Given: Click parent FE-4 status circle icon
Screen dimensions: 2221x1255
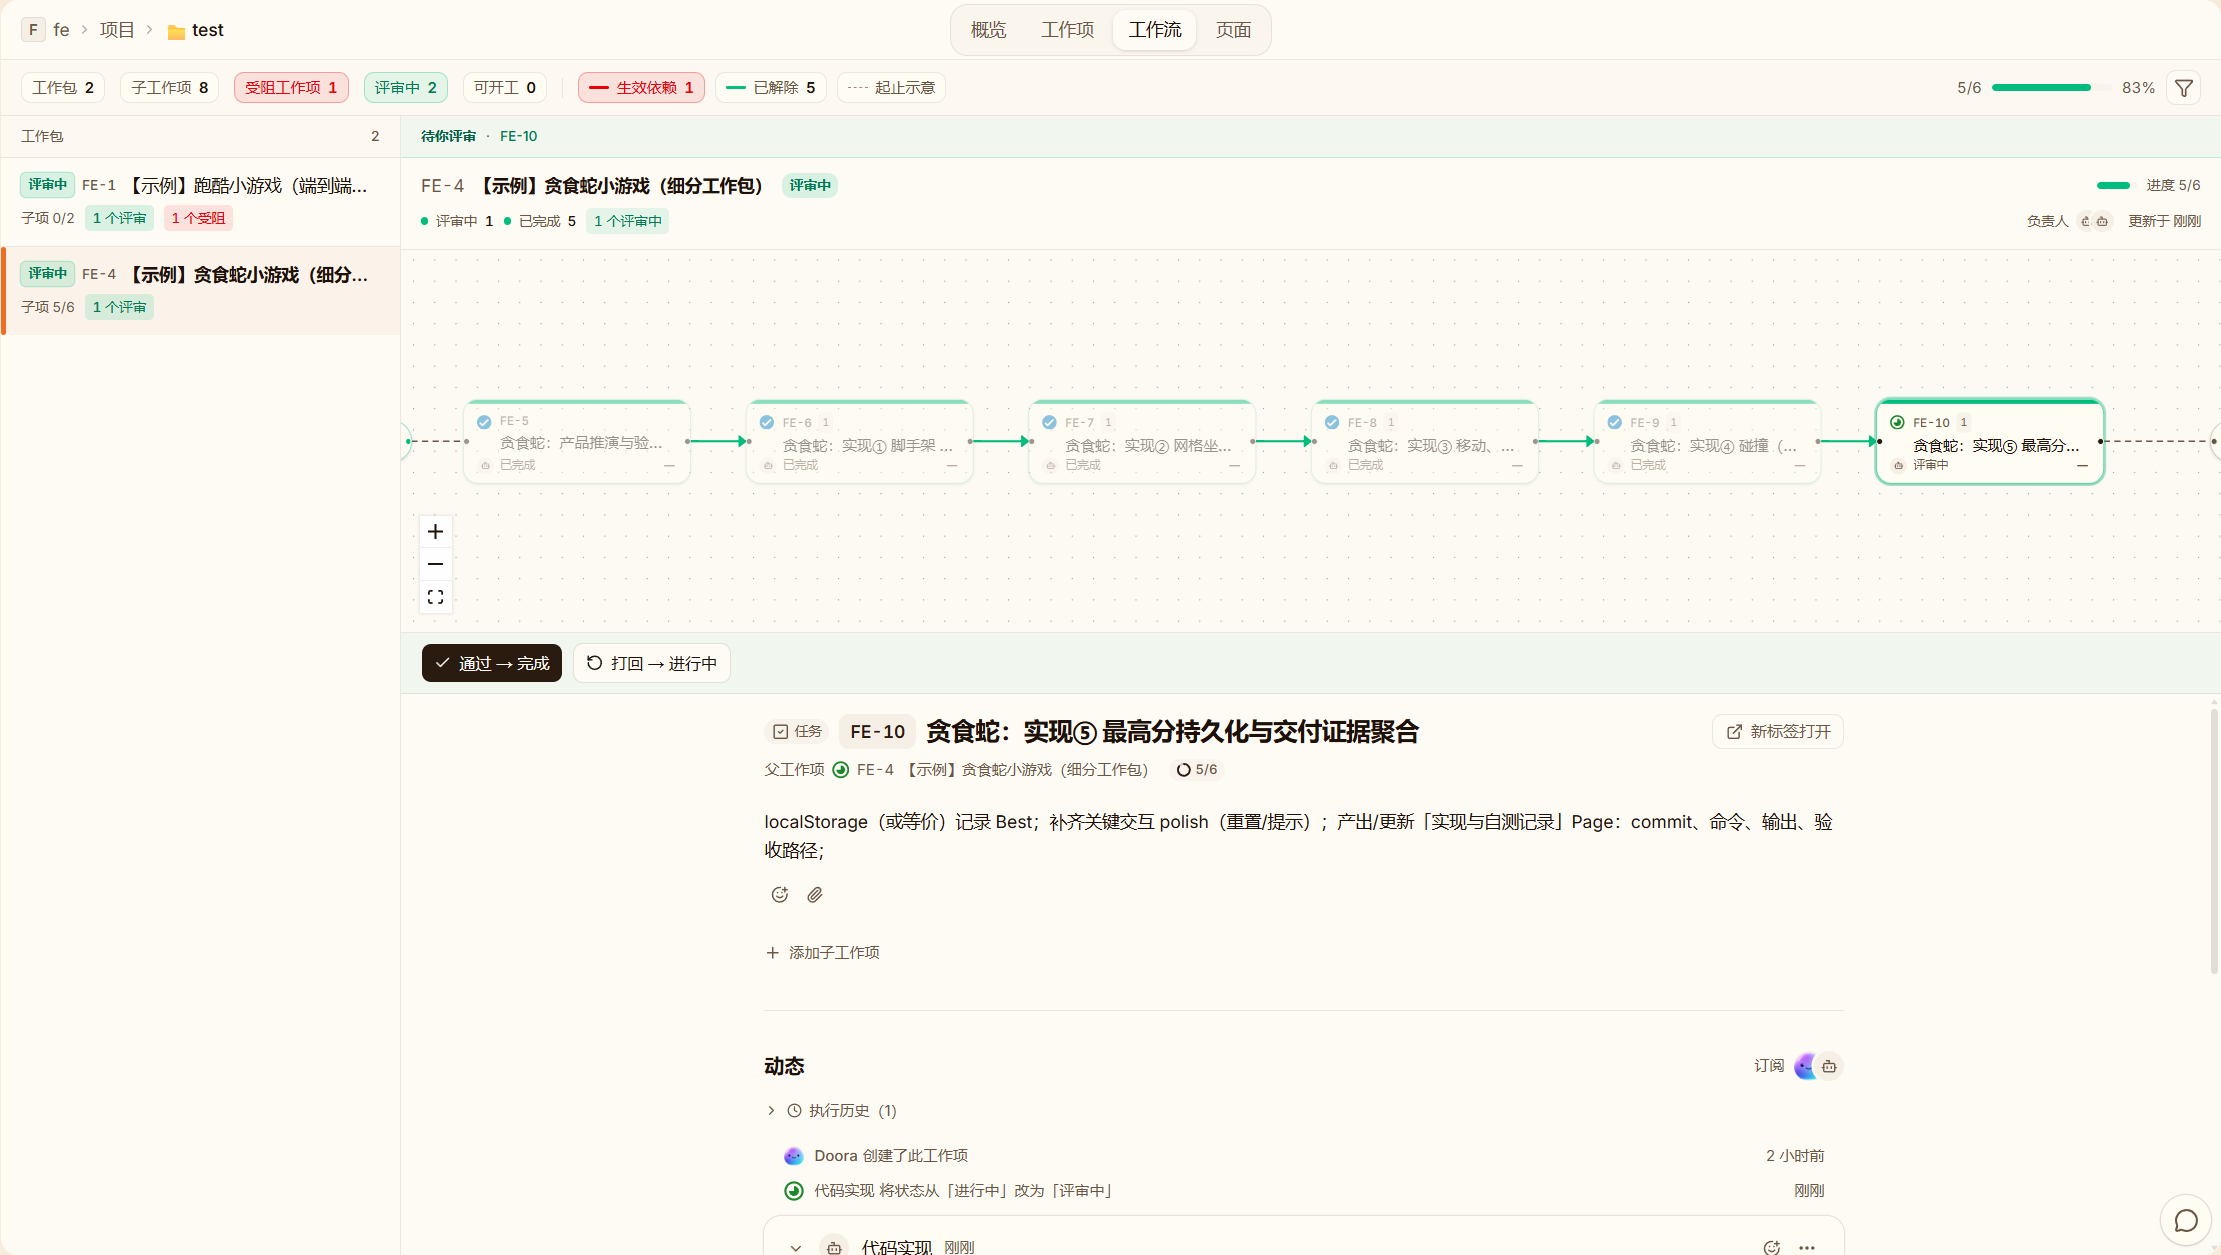Looking at the screenshot, I should pyautogui.click(x=841, y=769).
